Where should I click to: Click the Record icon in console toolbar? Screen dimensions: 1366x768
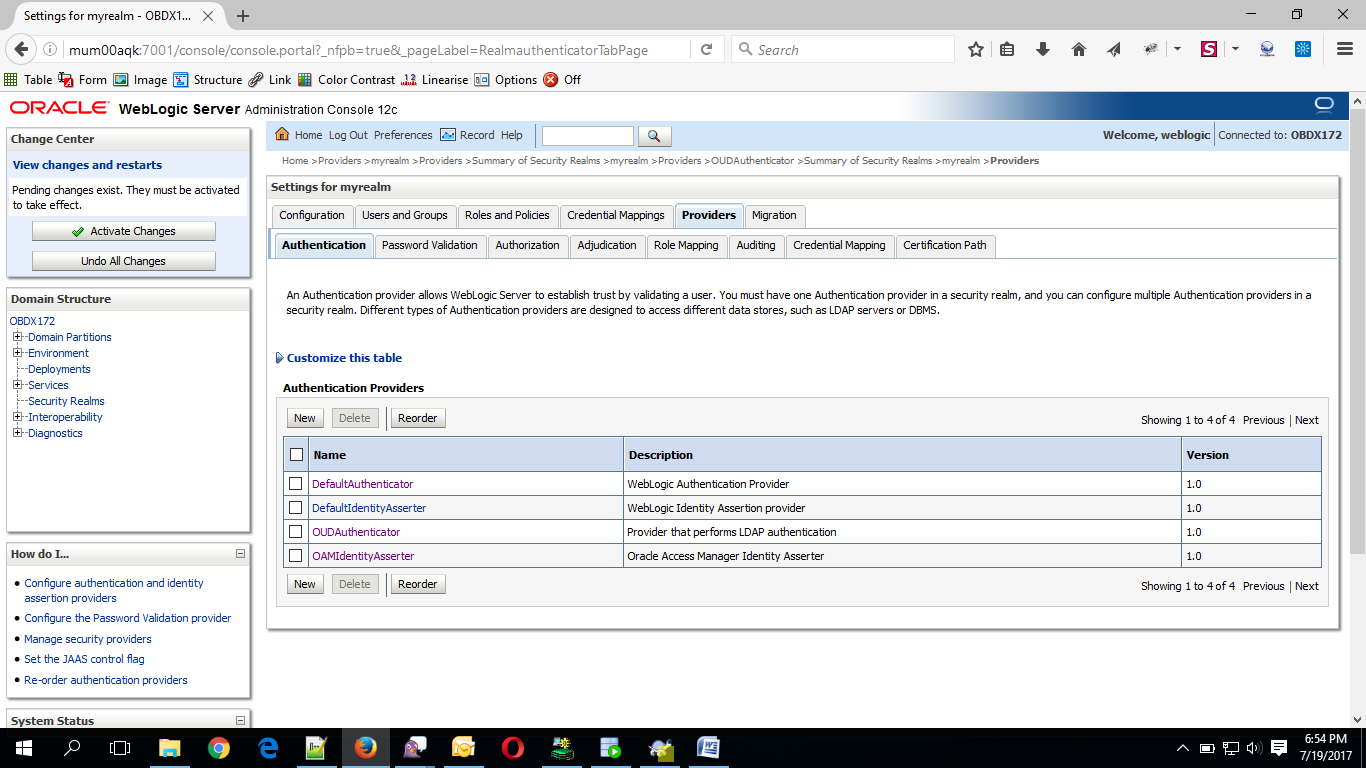448,135
